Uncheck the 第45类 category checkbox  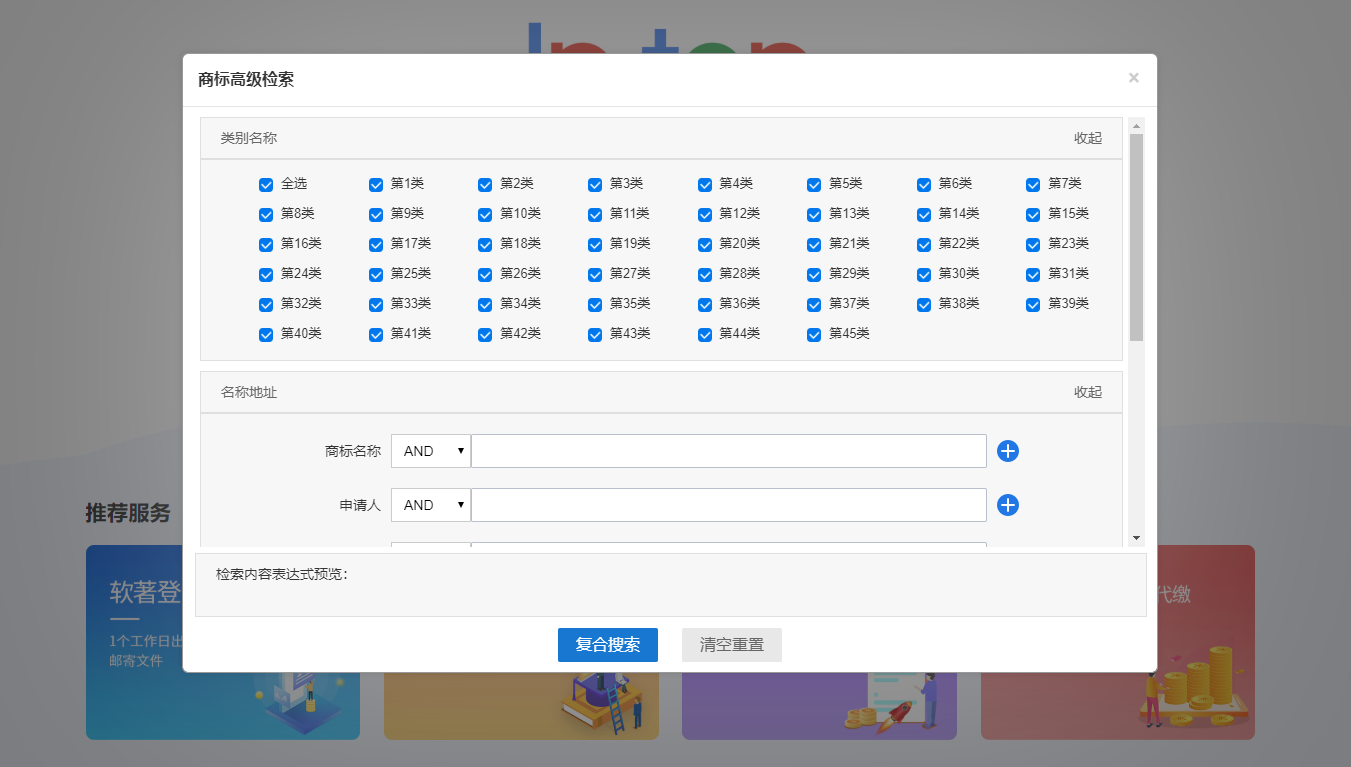[814, 335]
